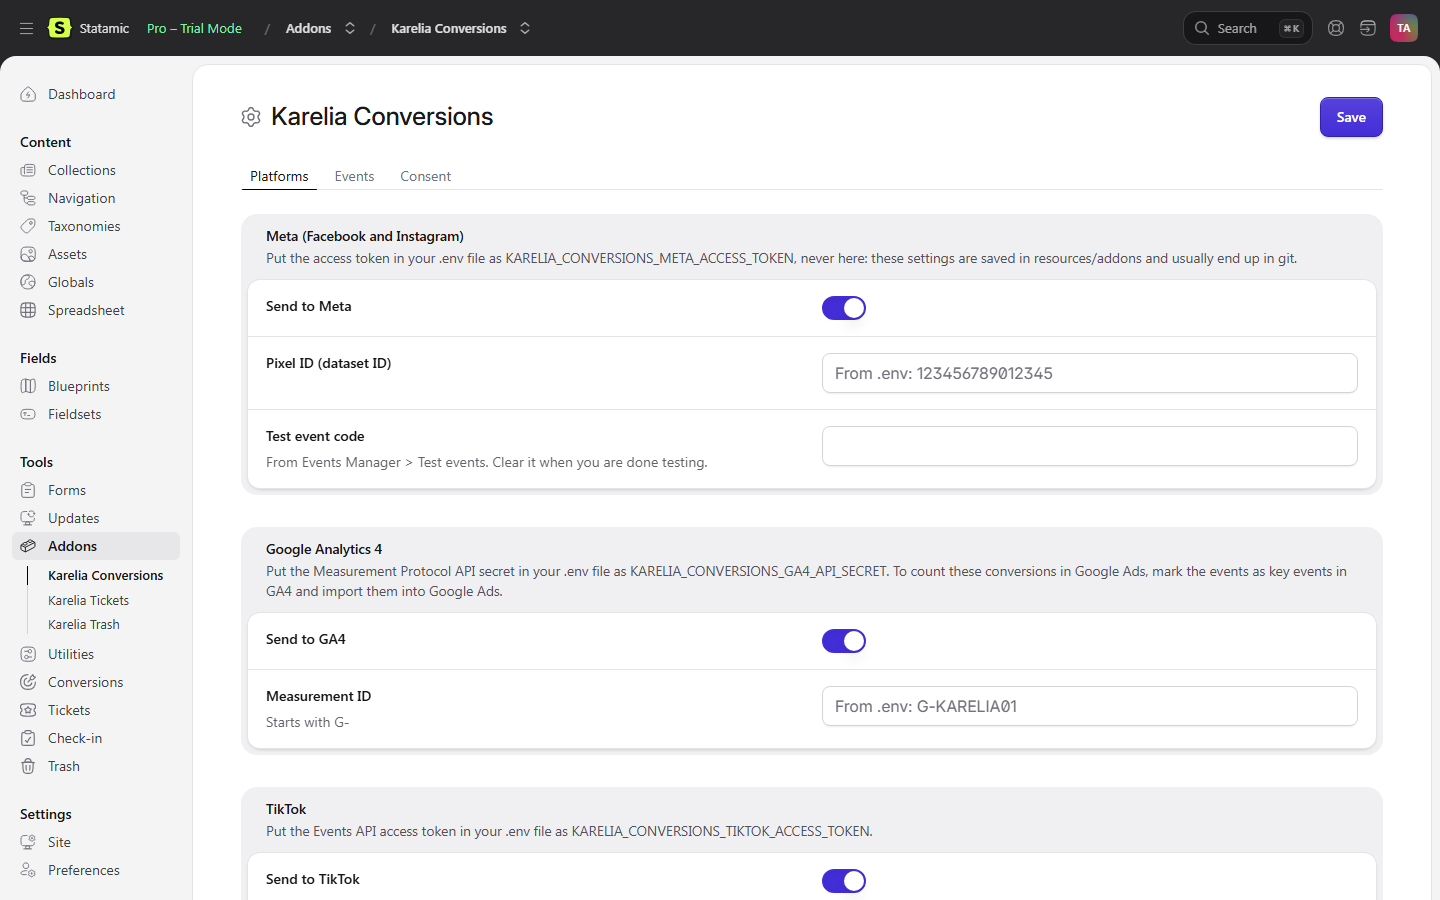Open Karelia Tickets addon in sidebar

[89, 600]
